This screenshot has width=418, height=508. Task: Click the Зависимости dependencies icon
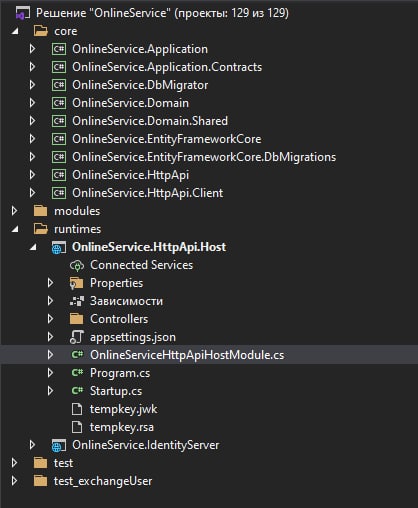pyautogui.click(x=77, y=301)
